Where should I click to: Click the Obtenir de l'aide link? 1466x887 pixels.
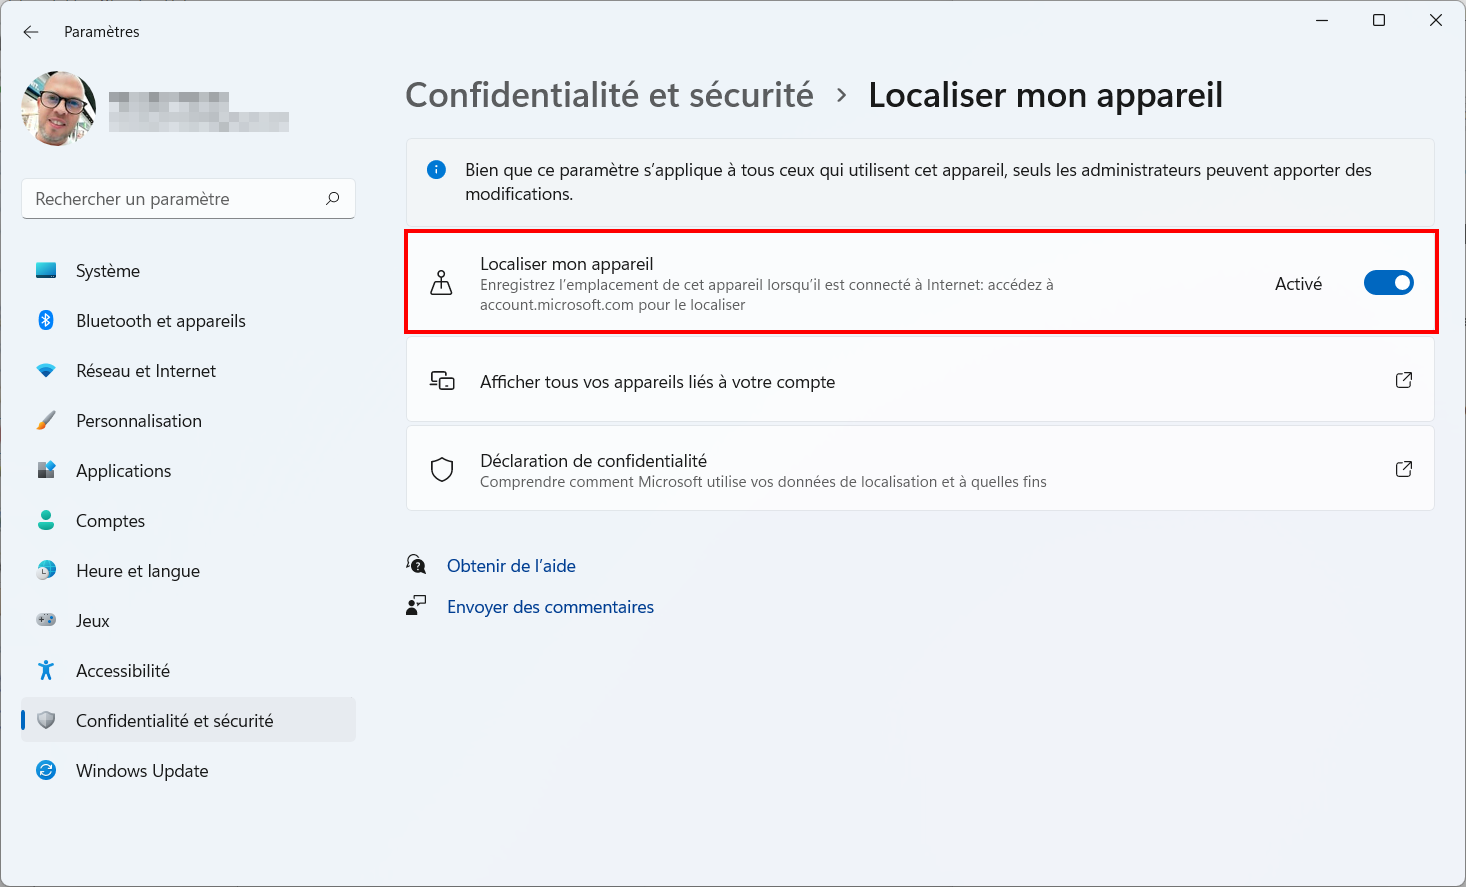point(511,566)
